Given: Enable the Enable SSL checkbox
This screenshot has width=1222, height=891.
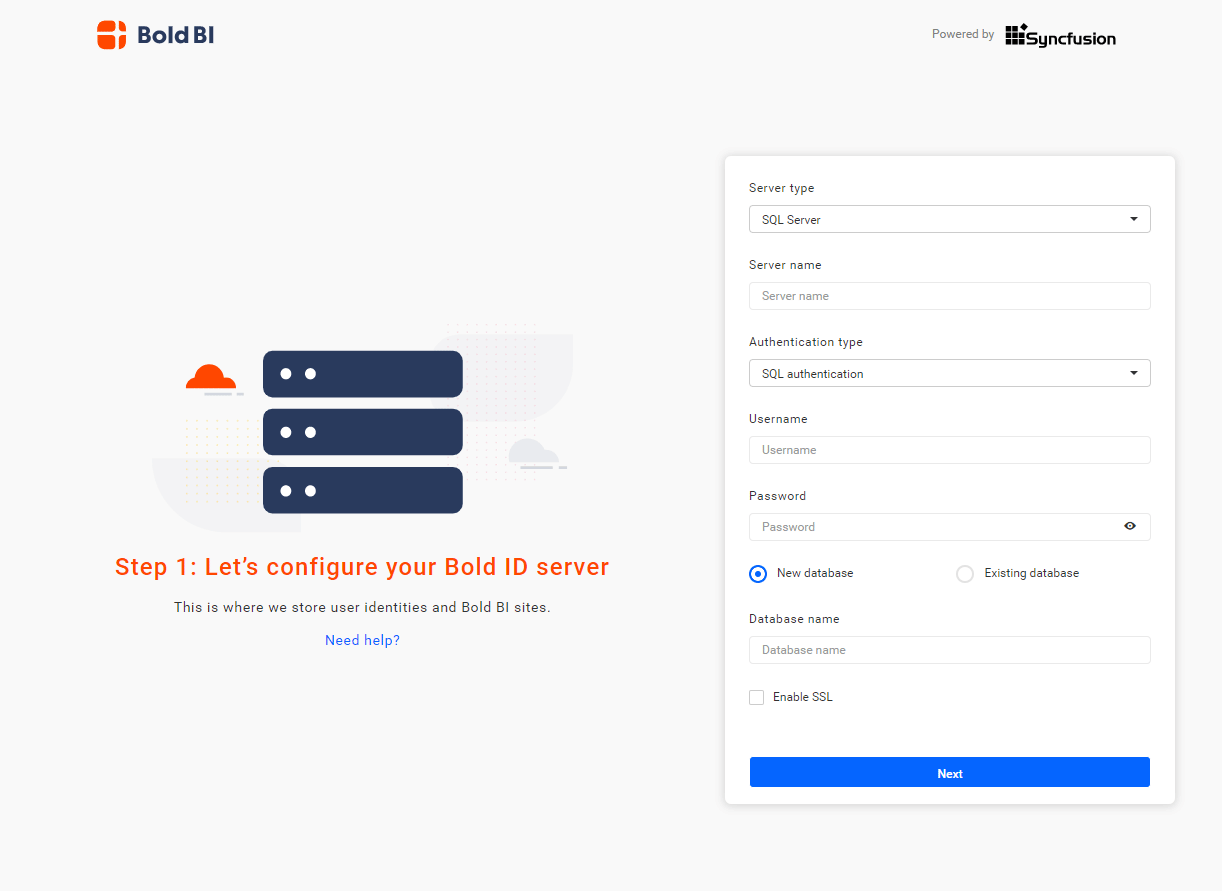Looking at the screenshot, I should pos(757,696).
